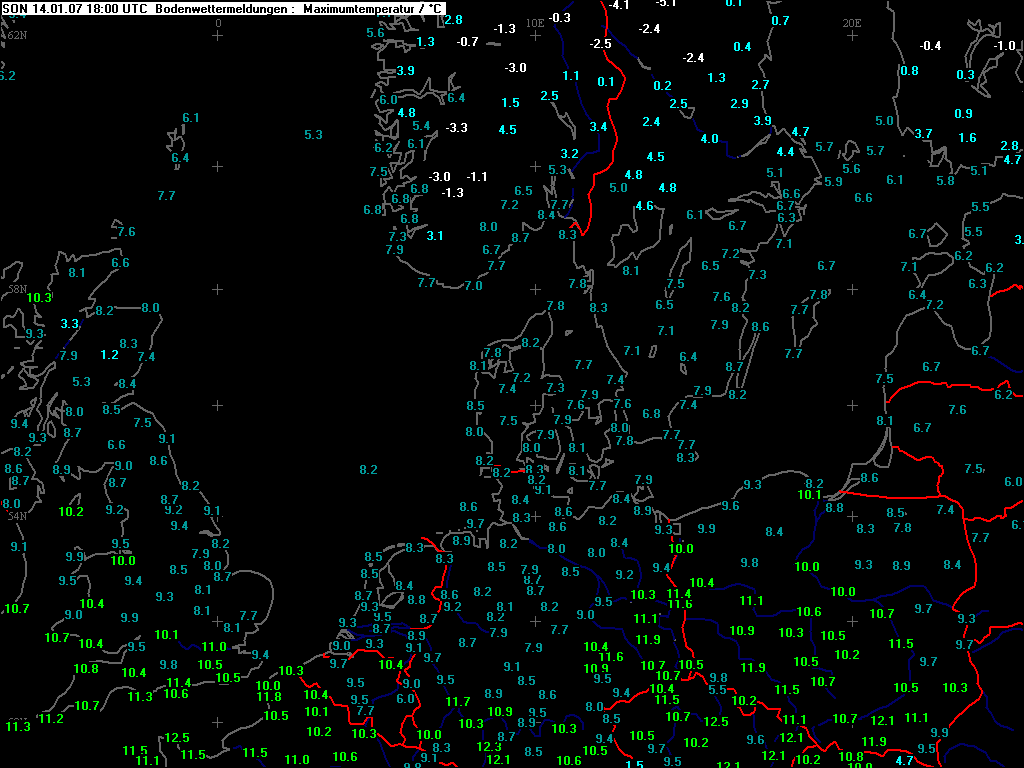Pick the -2.5 temperature value

coord(600,44)
